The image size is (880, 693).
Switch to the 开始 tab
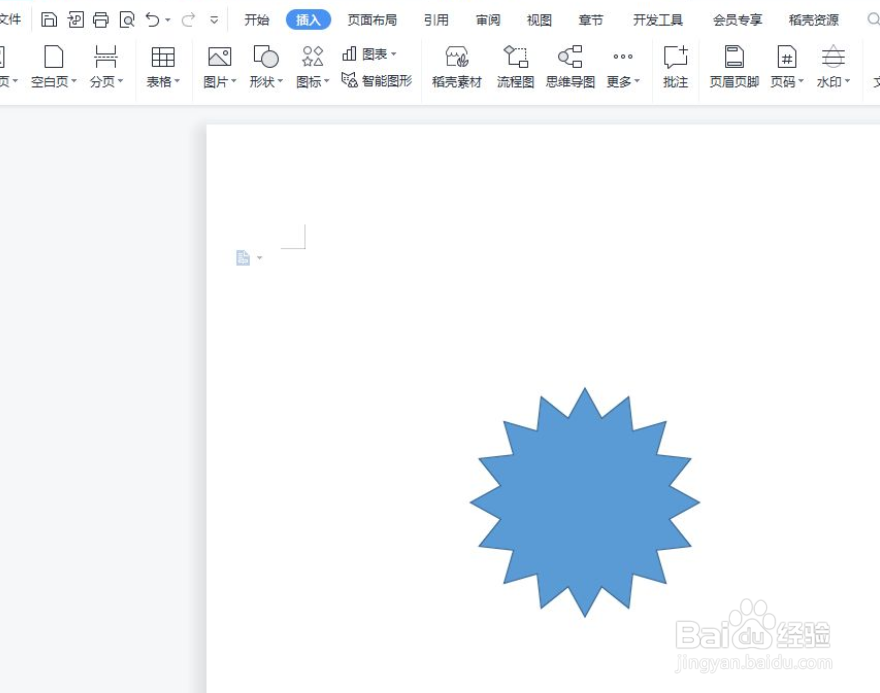[256, 20]
